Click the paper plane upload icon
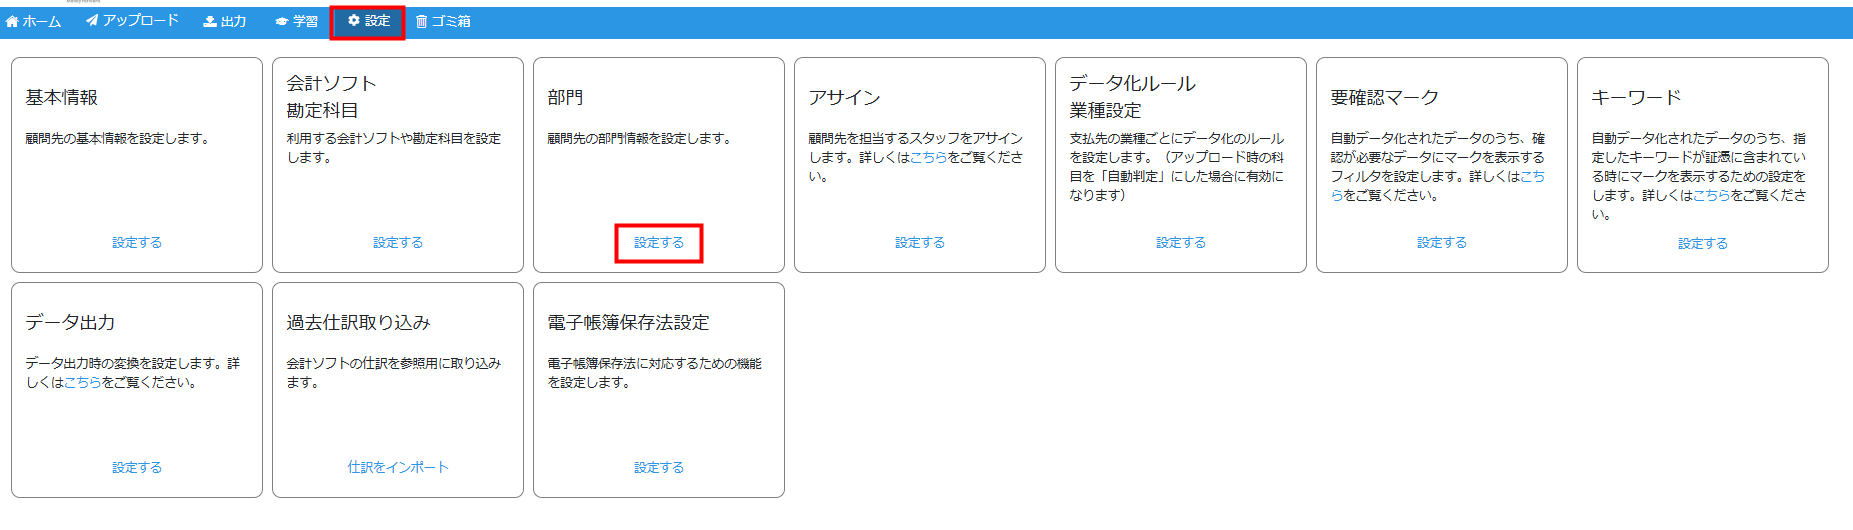The width and height of the screenshot is (1853, 530). (x=92, y=20)
